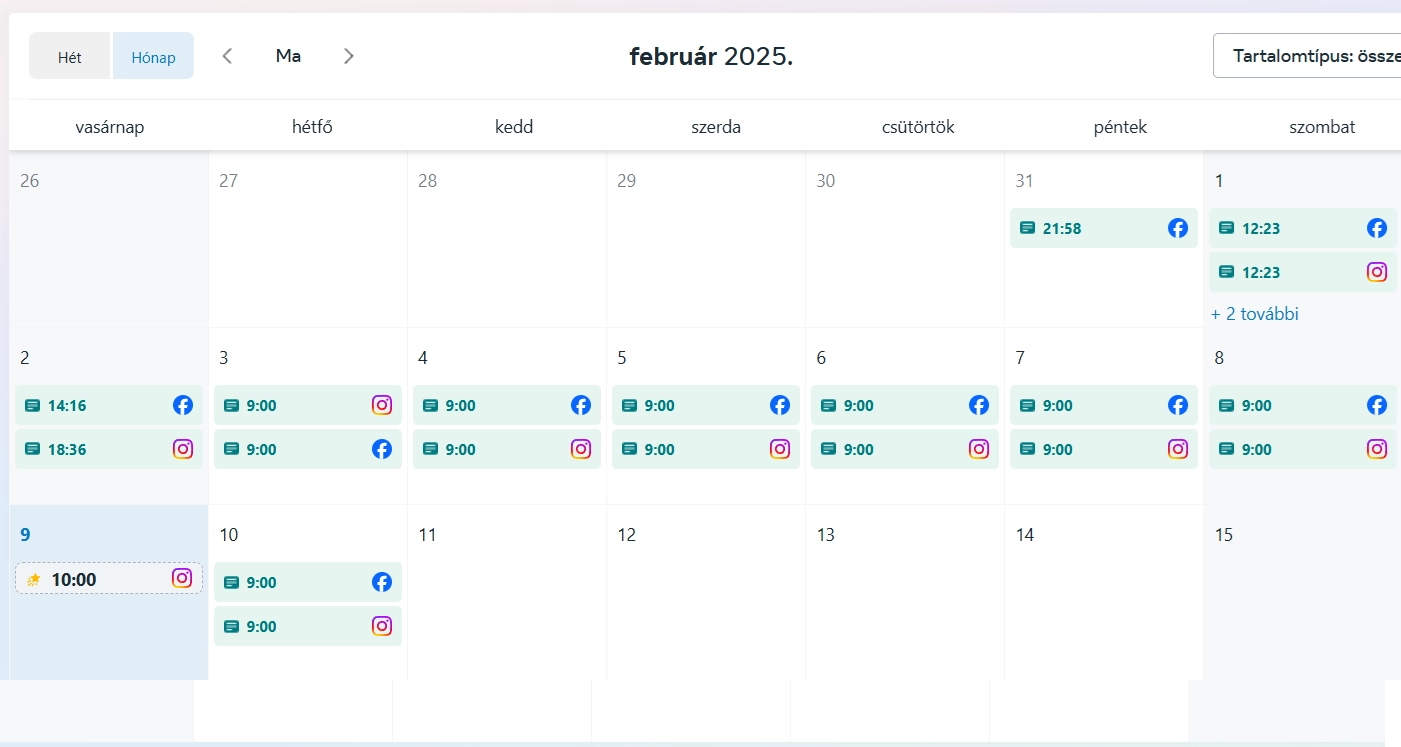
Task: Click Instagram icon on February 3 post
Action: 382,405
